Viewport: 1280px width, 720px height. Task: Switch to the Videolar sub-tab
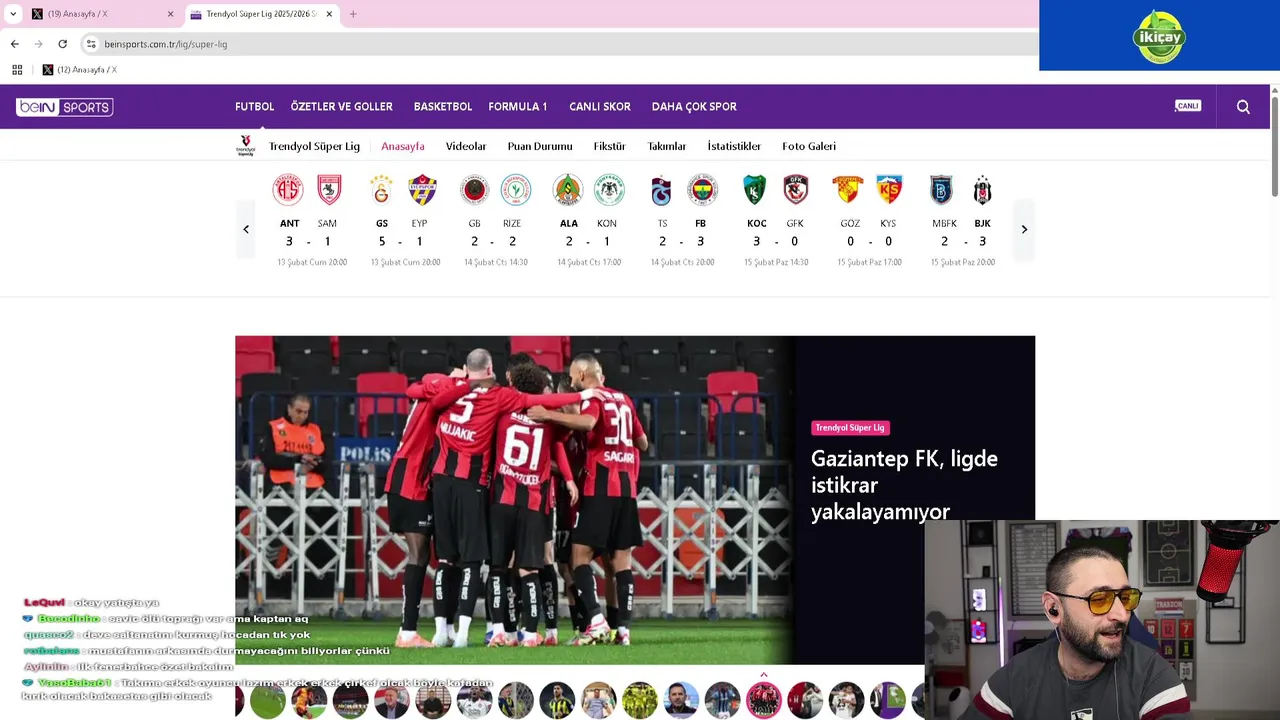pos(466,146)
